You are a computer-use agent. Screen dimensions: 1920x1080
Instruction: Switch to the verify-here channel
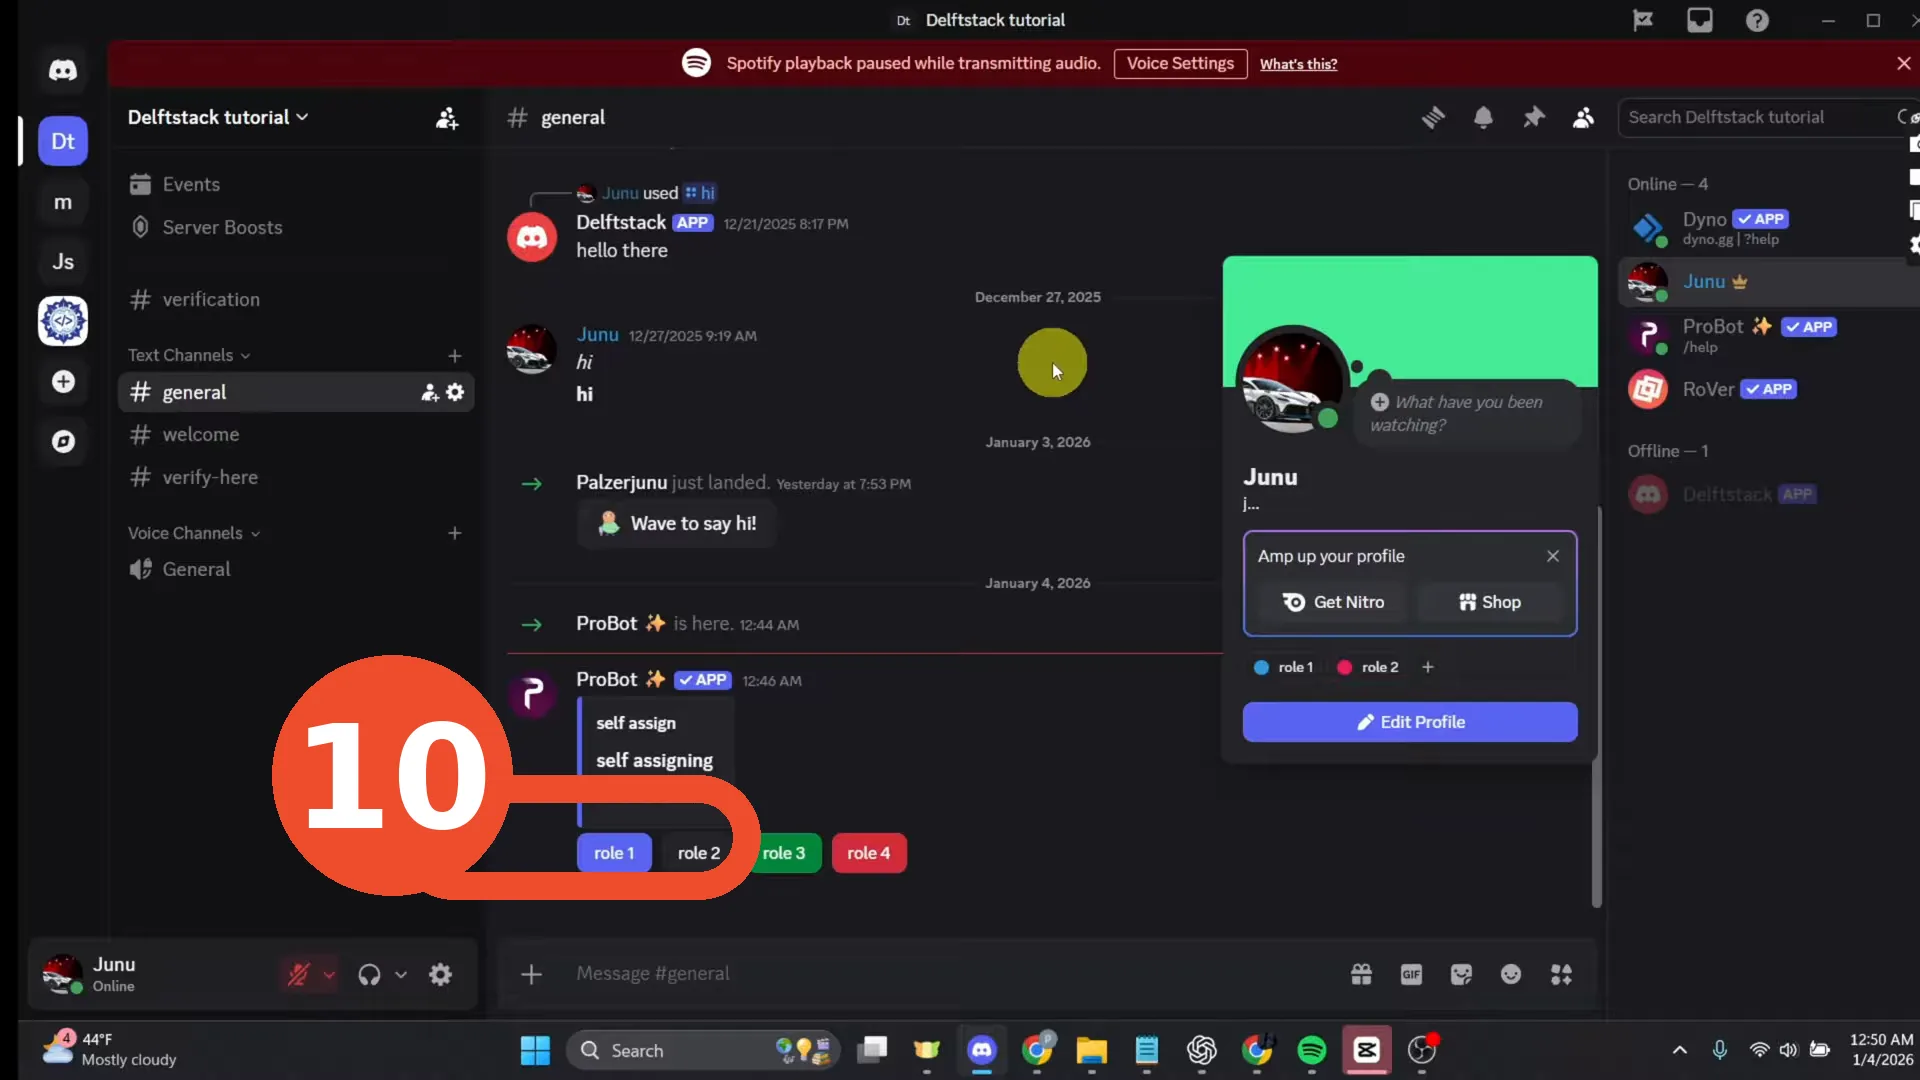[296, 477]
